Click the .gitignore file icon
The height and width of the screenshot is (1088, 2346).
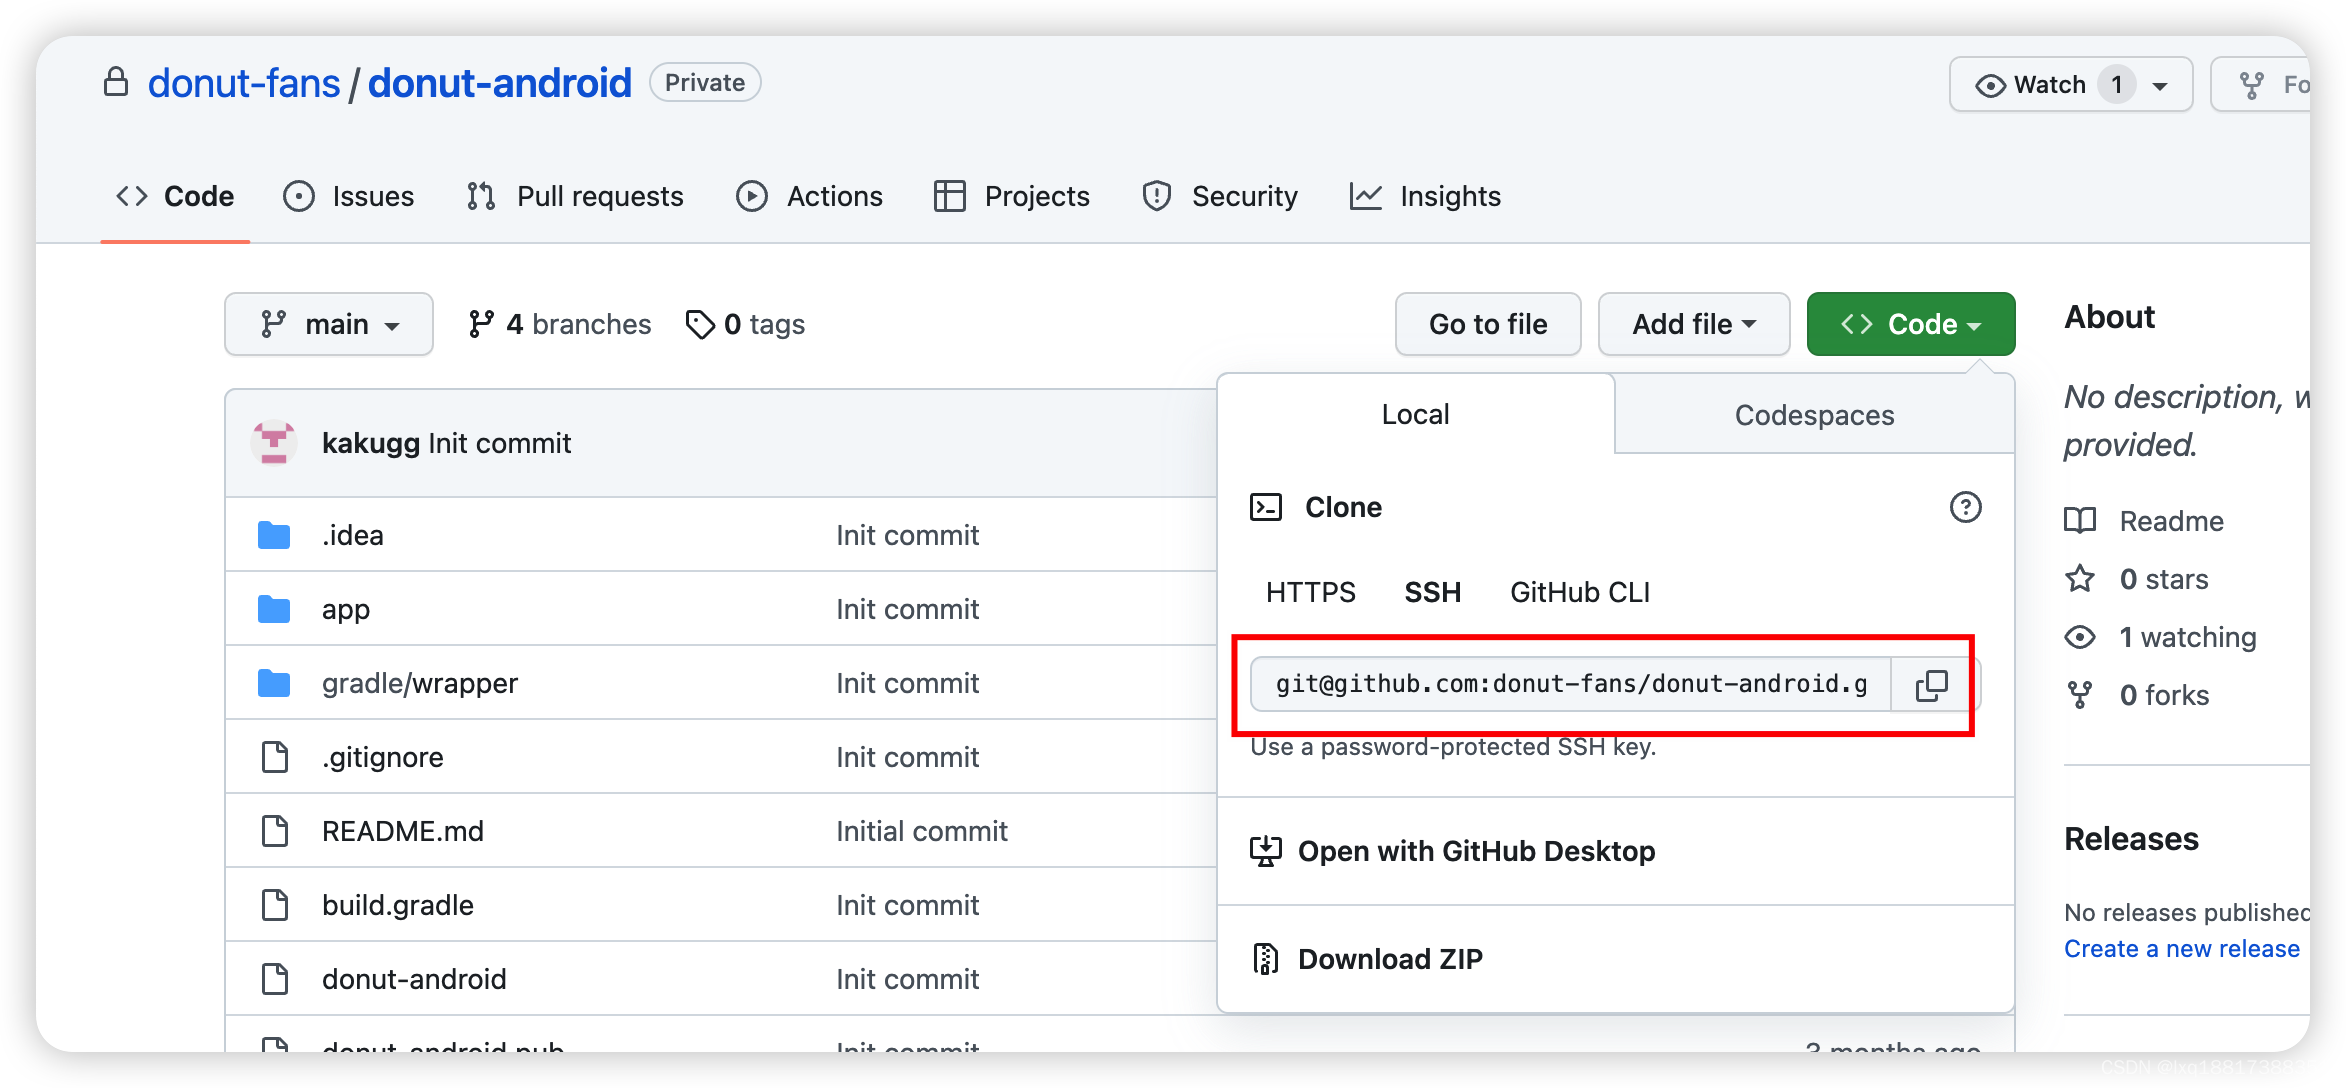(x=275, y=758)
